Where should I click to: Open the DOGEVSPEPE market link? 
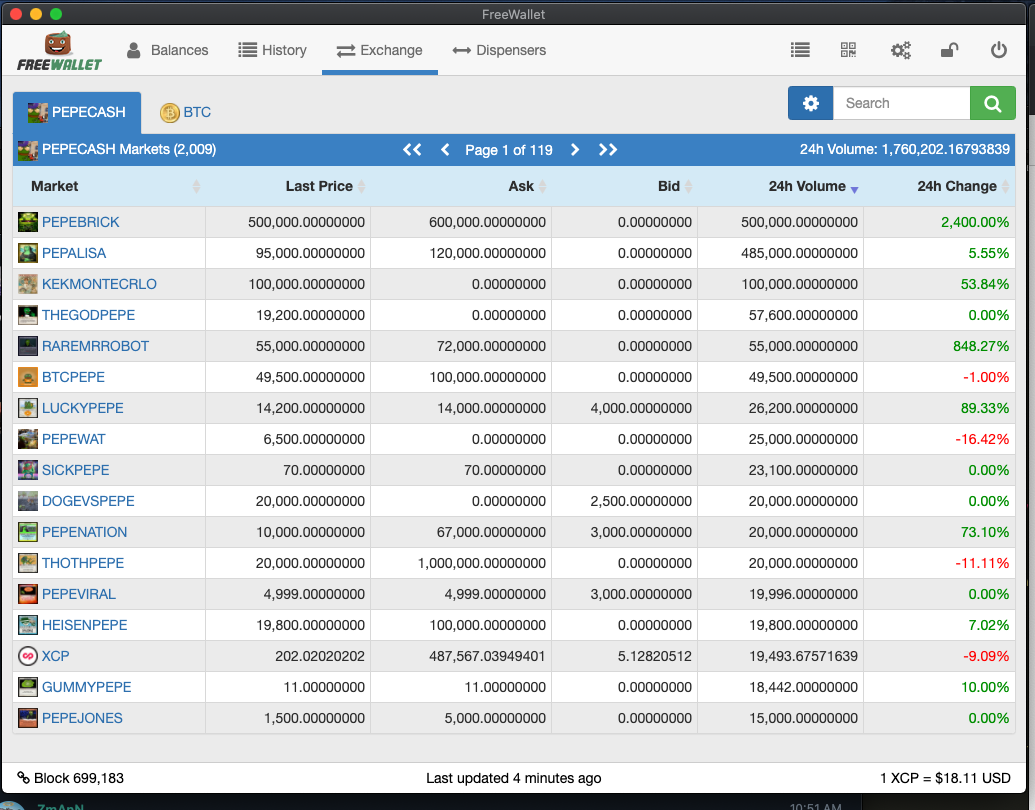click(x=88, y=501)
